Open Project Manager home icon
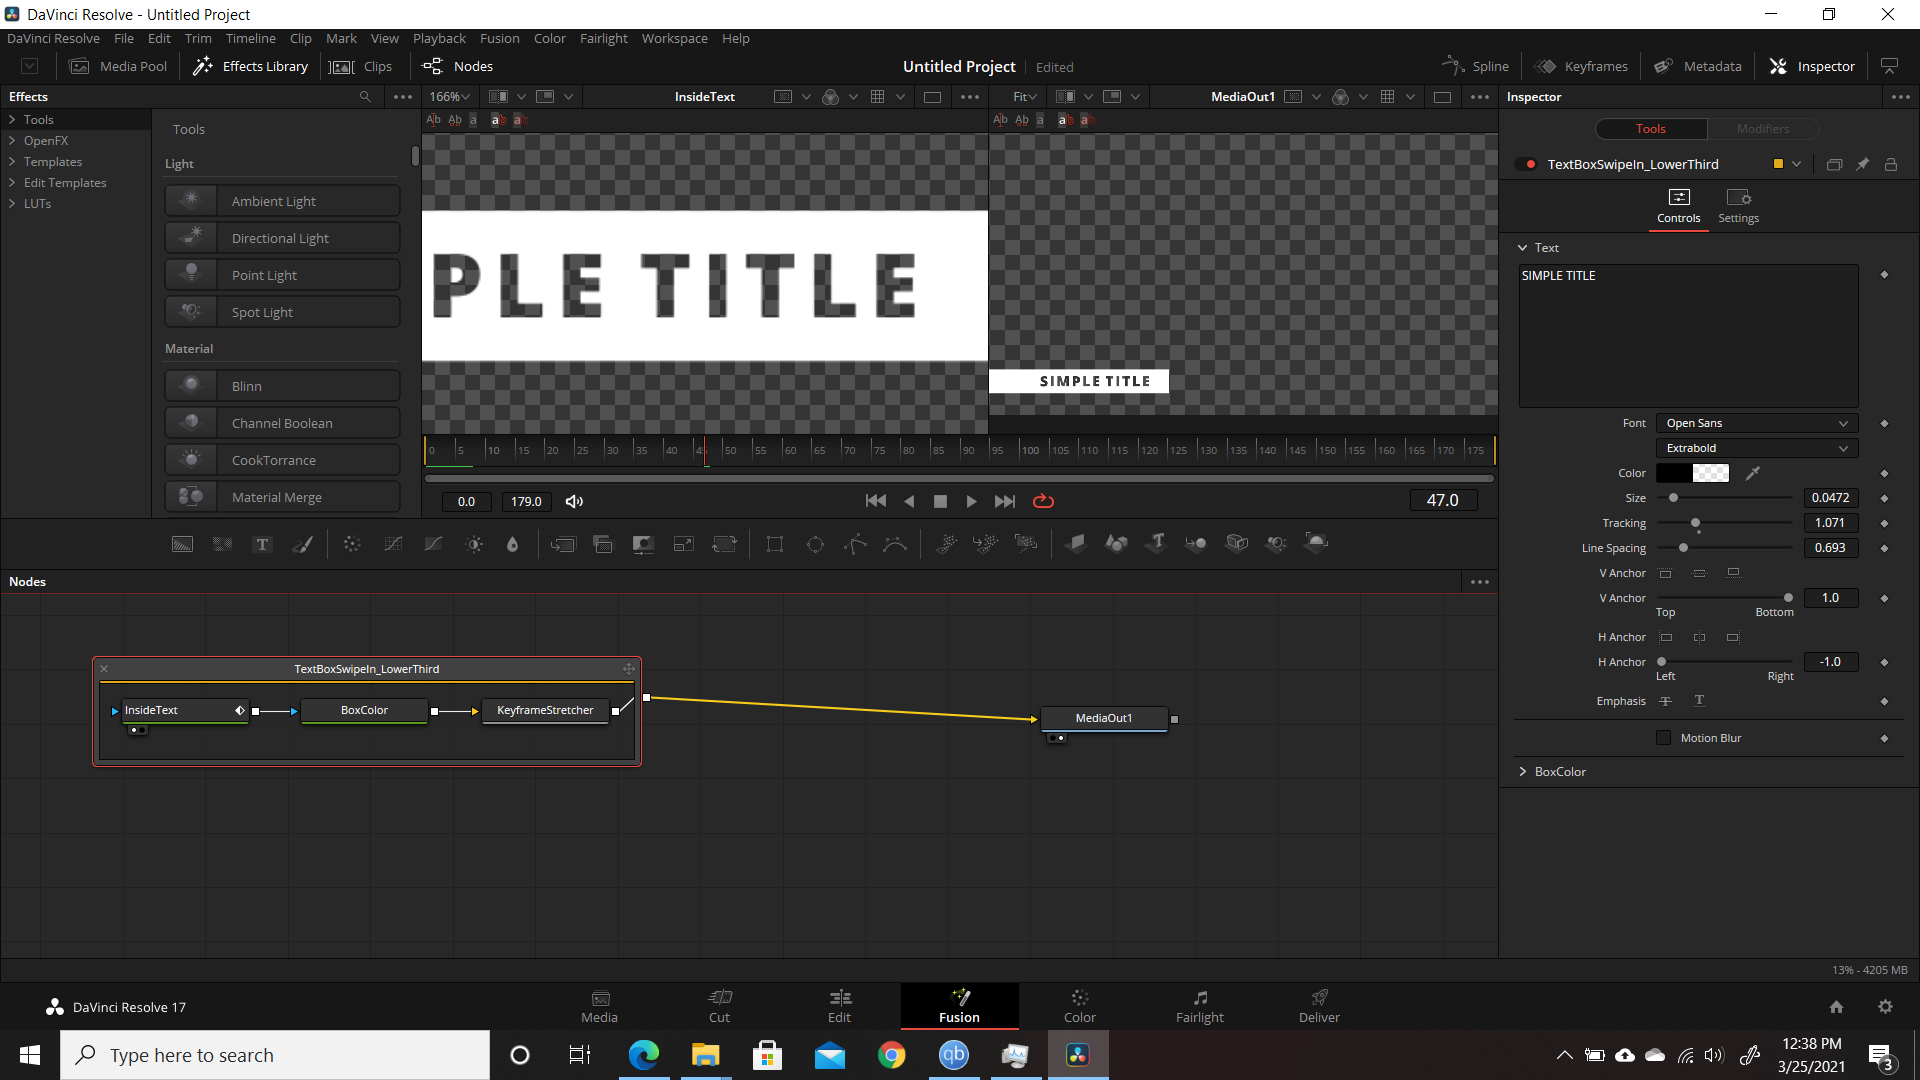Screen dimensions: 1920x1080 pyautogui.click(x=1836, y=1007)
